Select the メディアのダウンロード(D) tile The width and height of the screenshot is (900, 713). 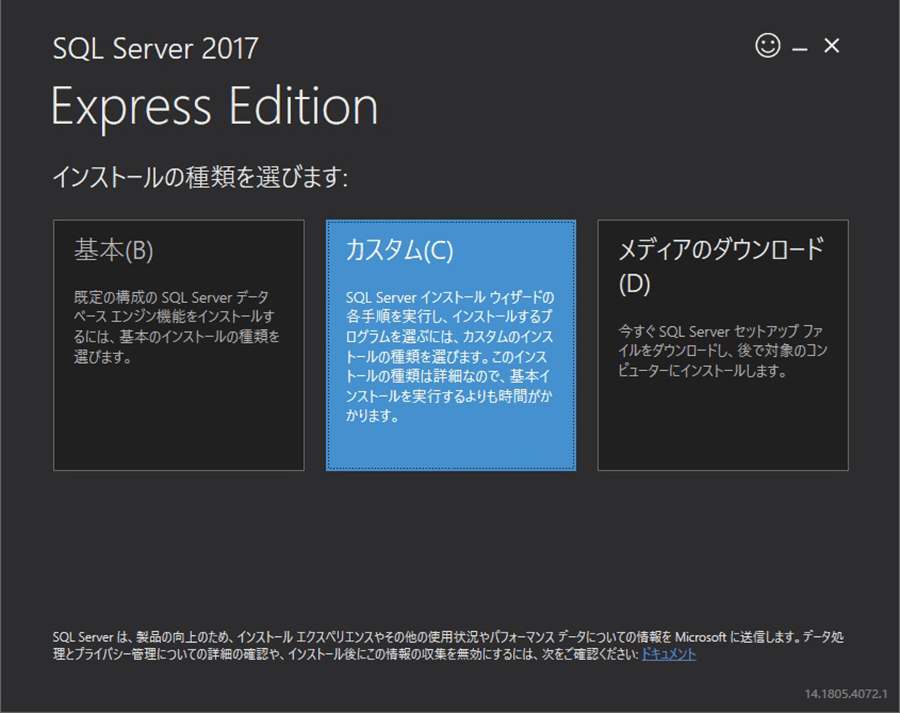point(723,345)
